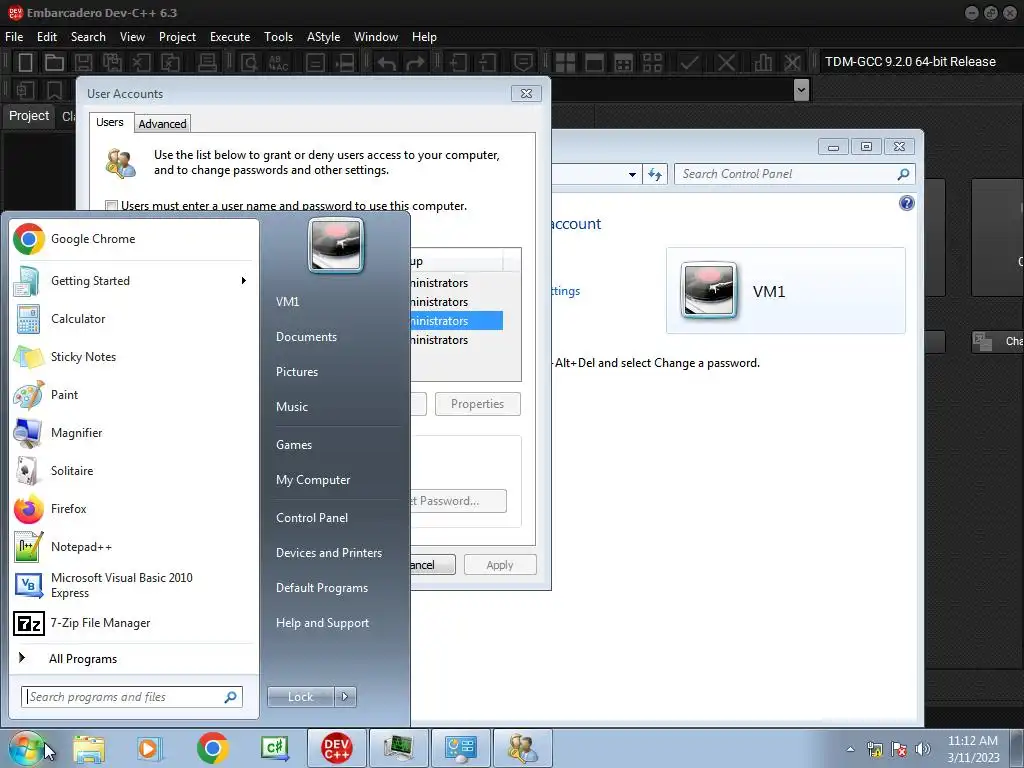This screenshot has height=768, width=1024.
Task: Open the Execute menu
Action: (230, 37)
